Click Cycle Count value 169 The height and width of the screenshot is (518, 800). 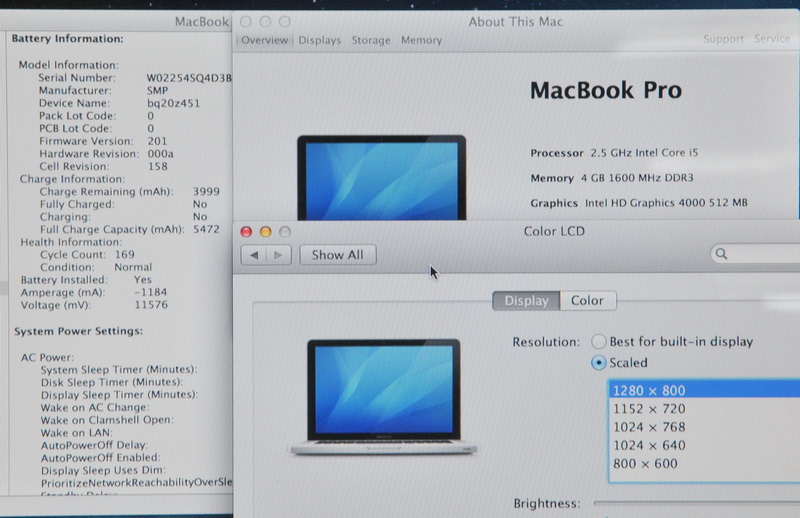click(124, 254)
